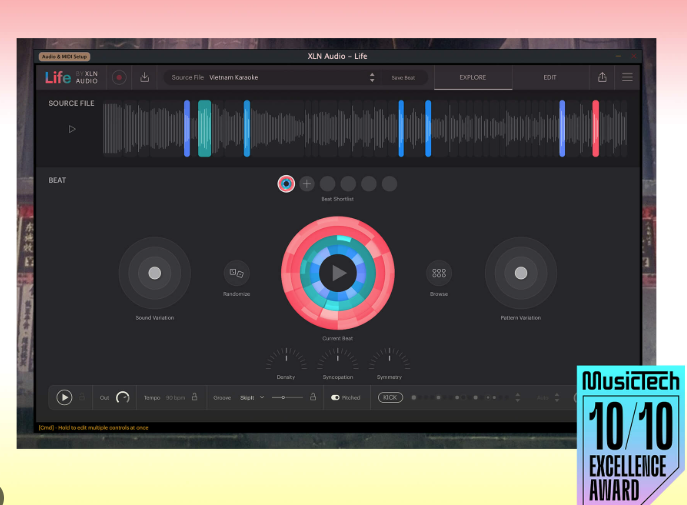687x505 pixels.
Task: Click the Tempo 90 bpm value
Action: click(175, 398)
